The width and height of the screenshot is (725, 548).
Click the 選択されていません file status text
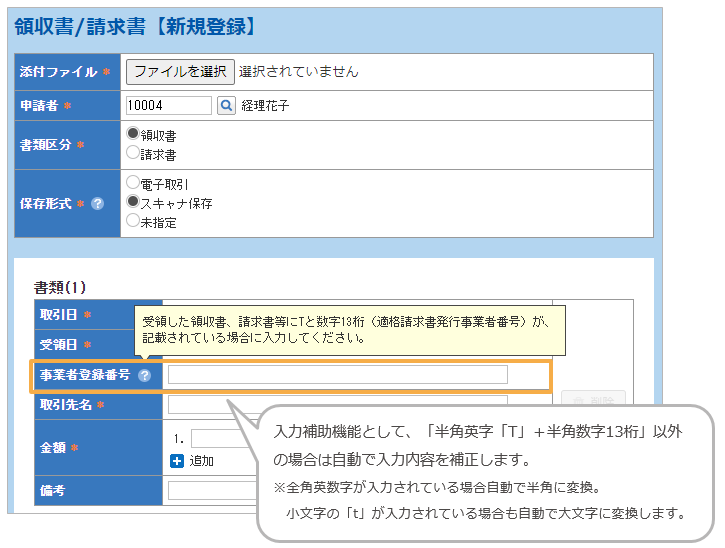298,71
